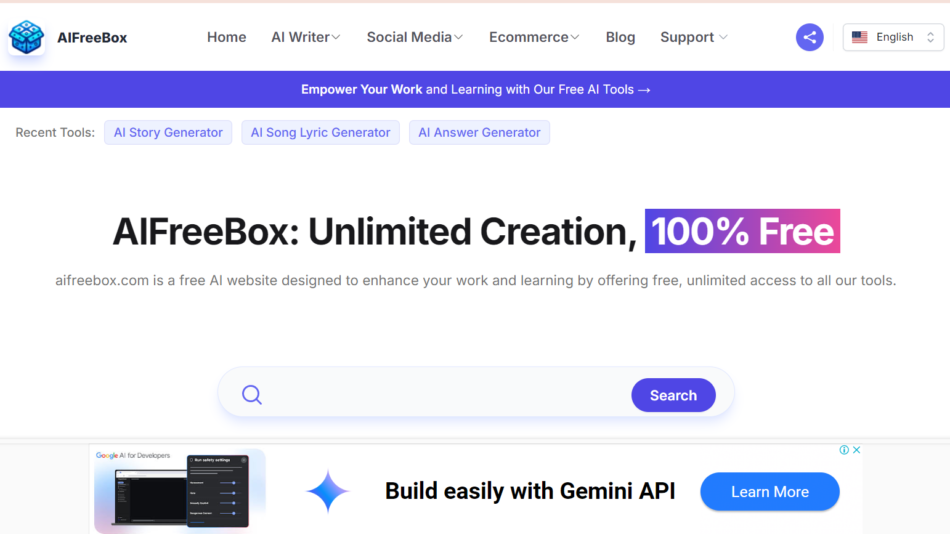Click the ad info icon
Viewport: 950px width, 534px height.
(844, 450)
